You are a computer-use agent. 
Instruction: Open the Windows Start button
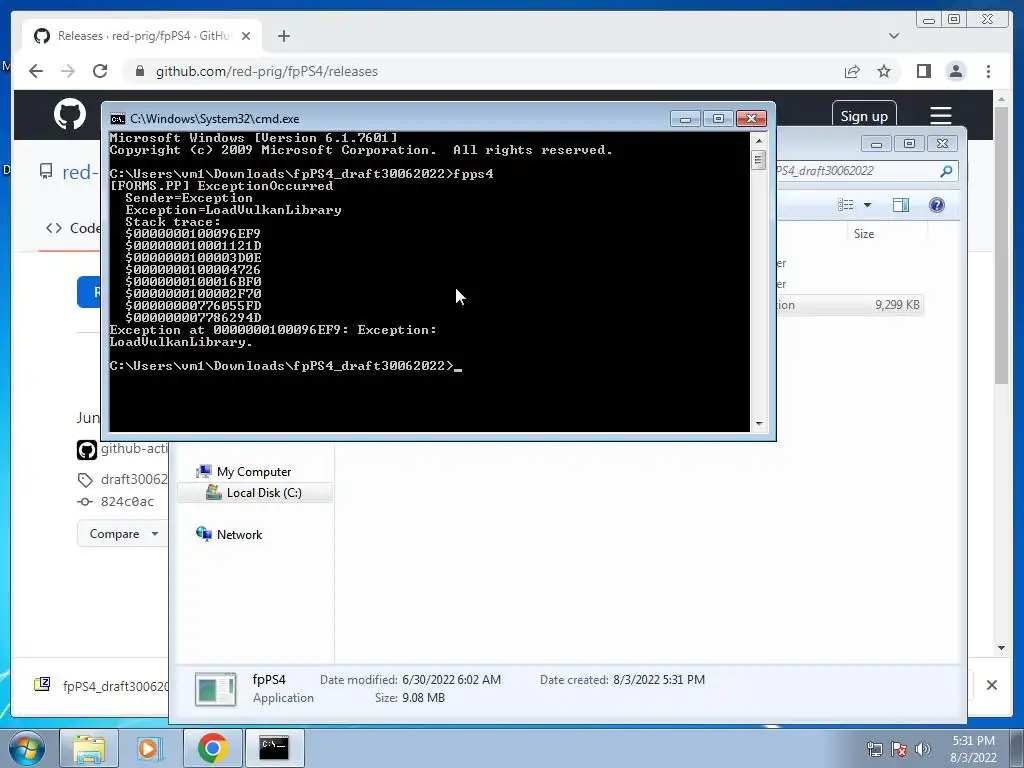tap(26, 748)
